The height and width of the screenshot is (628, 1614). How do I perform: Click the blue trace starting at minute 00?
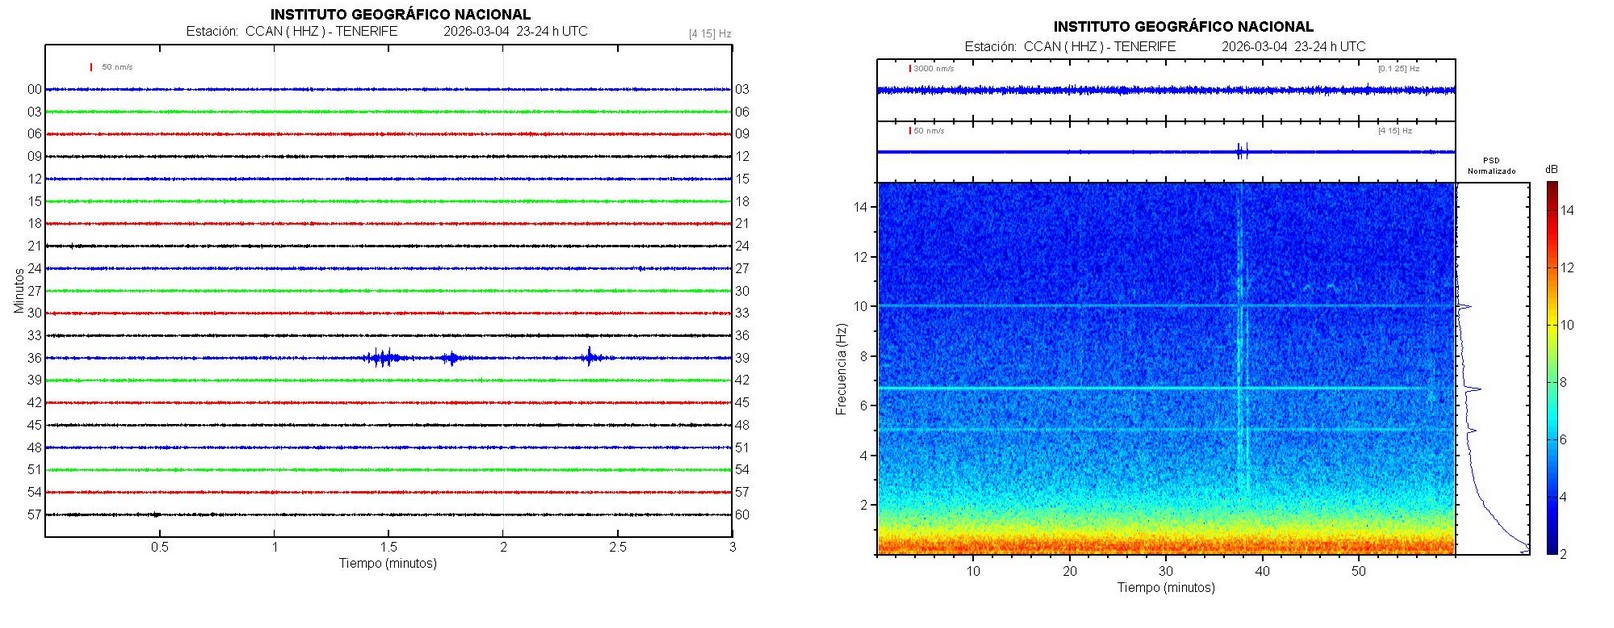tap(200, 89)
